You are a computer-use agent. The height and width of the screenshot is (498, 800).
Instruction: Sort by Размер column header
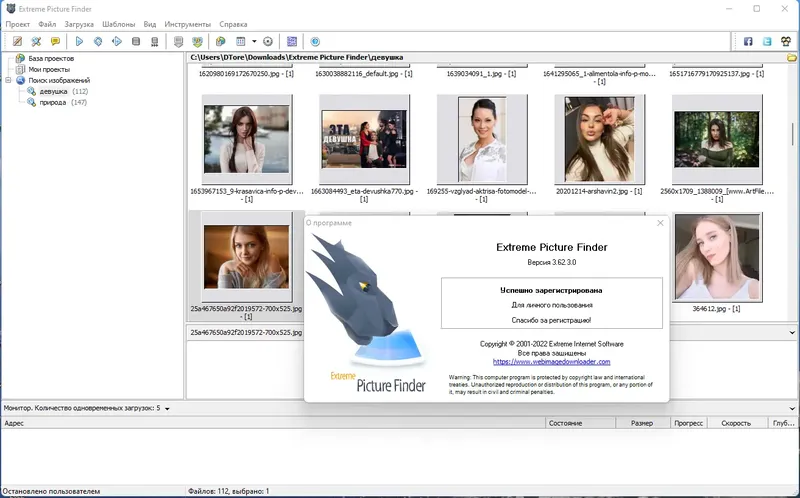642,423
